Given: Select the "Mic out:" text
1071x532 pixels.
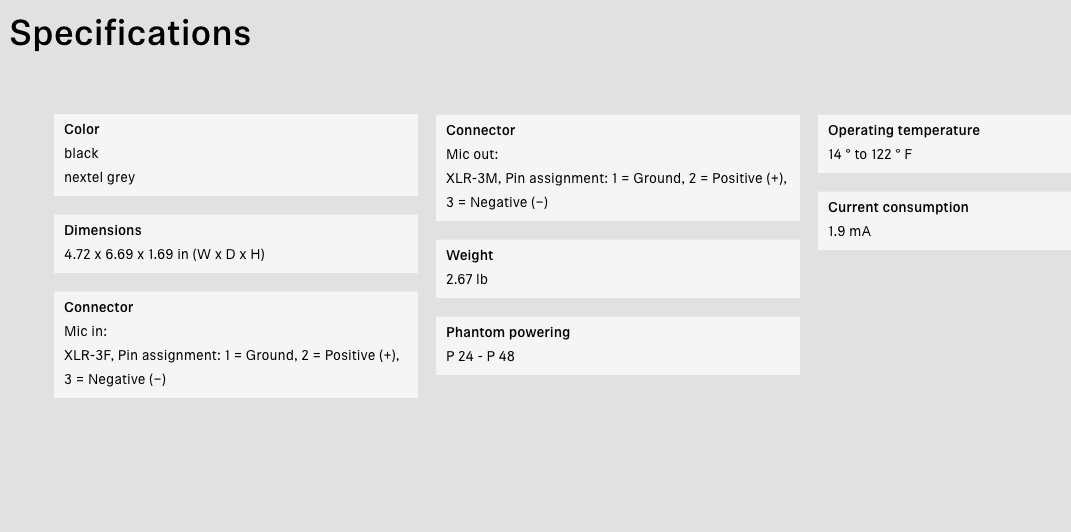Looking at the screenshot, I should (x=472, y=154).
